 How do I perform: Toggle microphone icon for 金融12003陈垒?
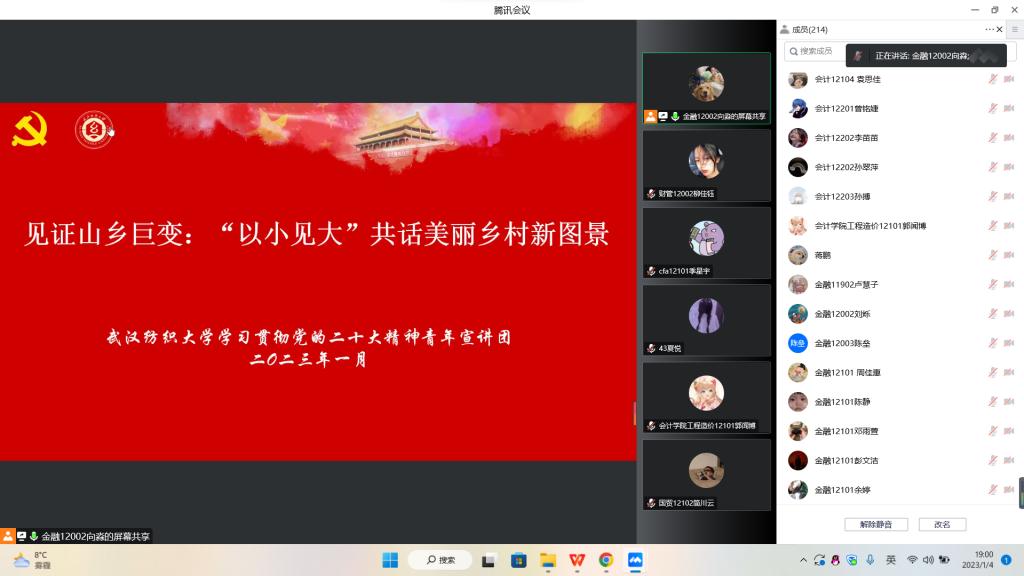click(993, 343)
